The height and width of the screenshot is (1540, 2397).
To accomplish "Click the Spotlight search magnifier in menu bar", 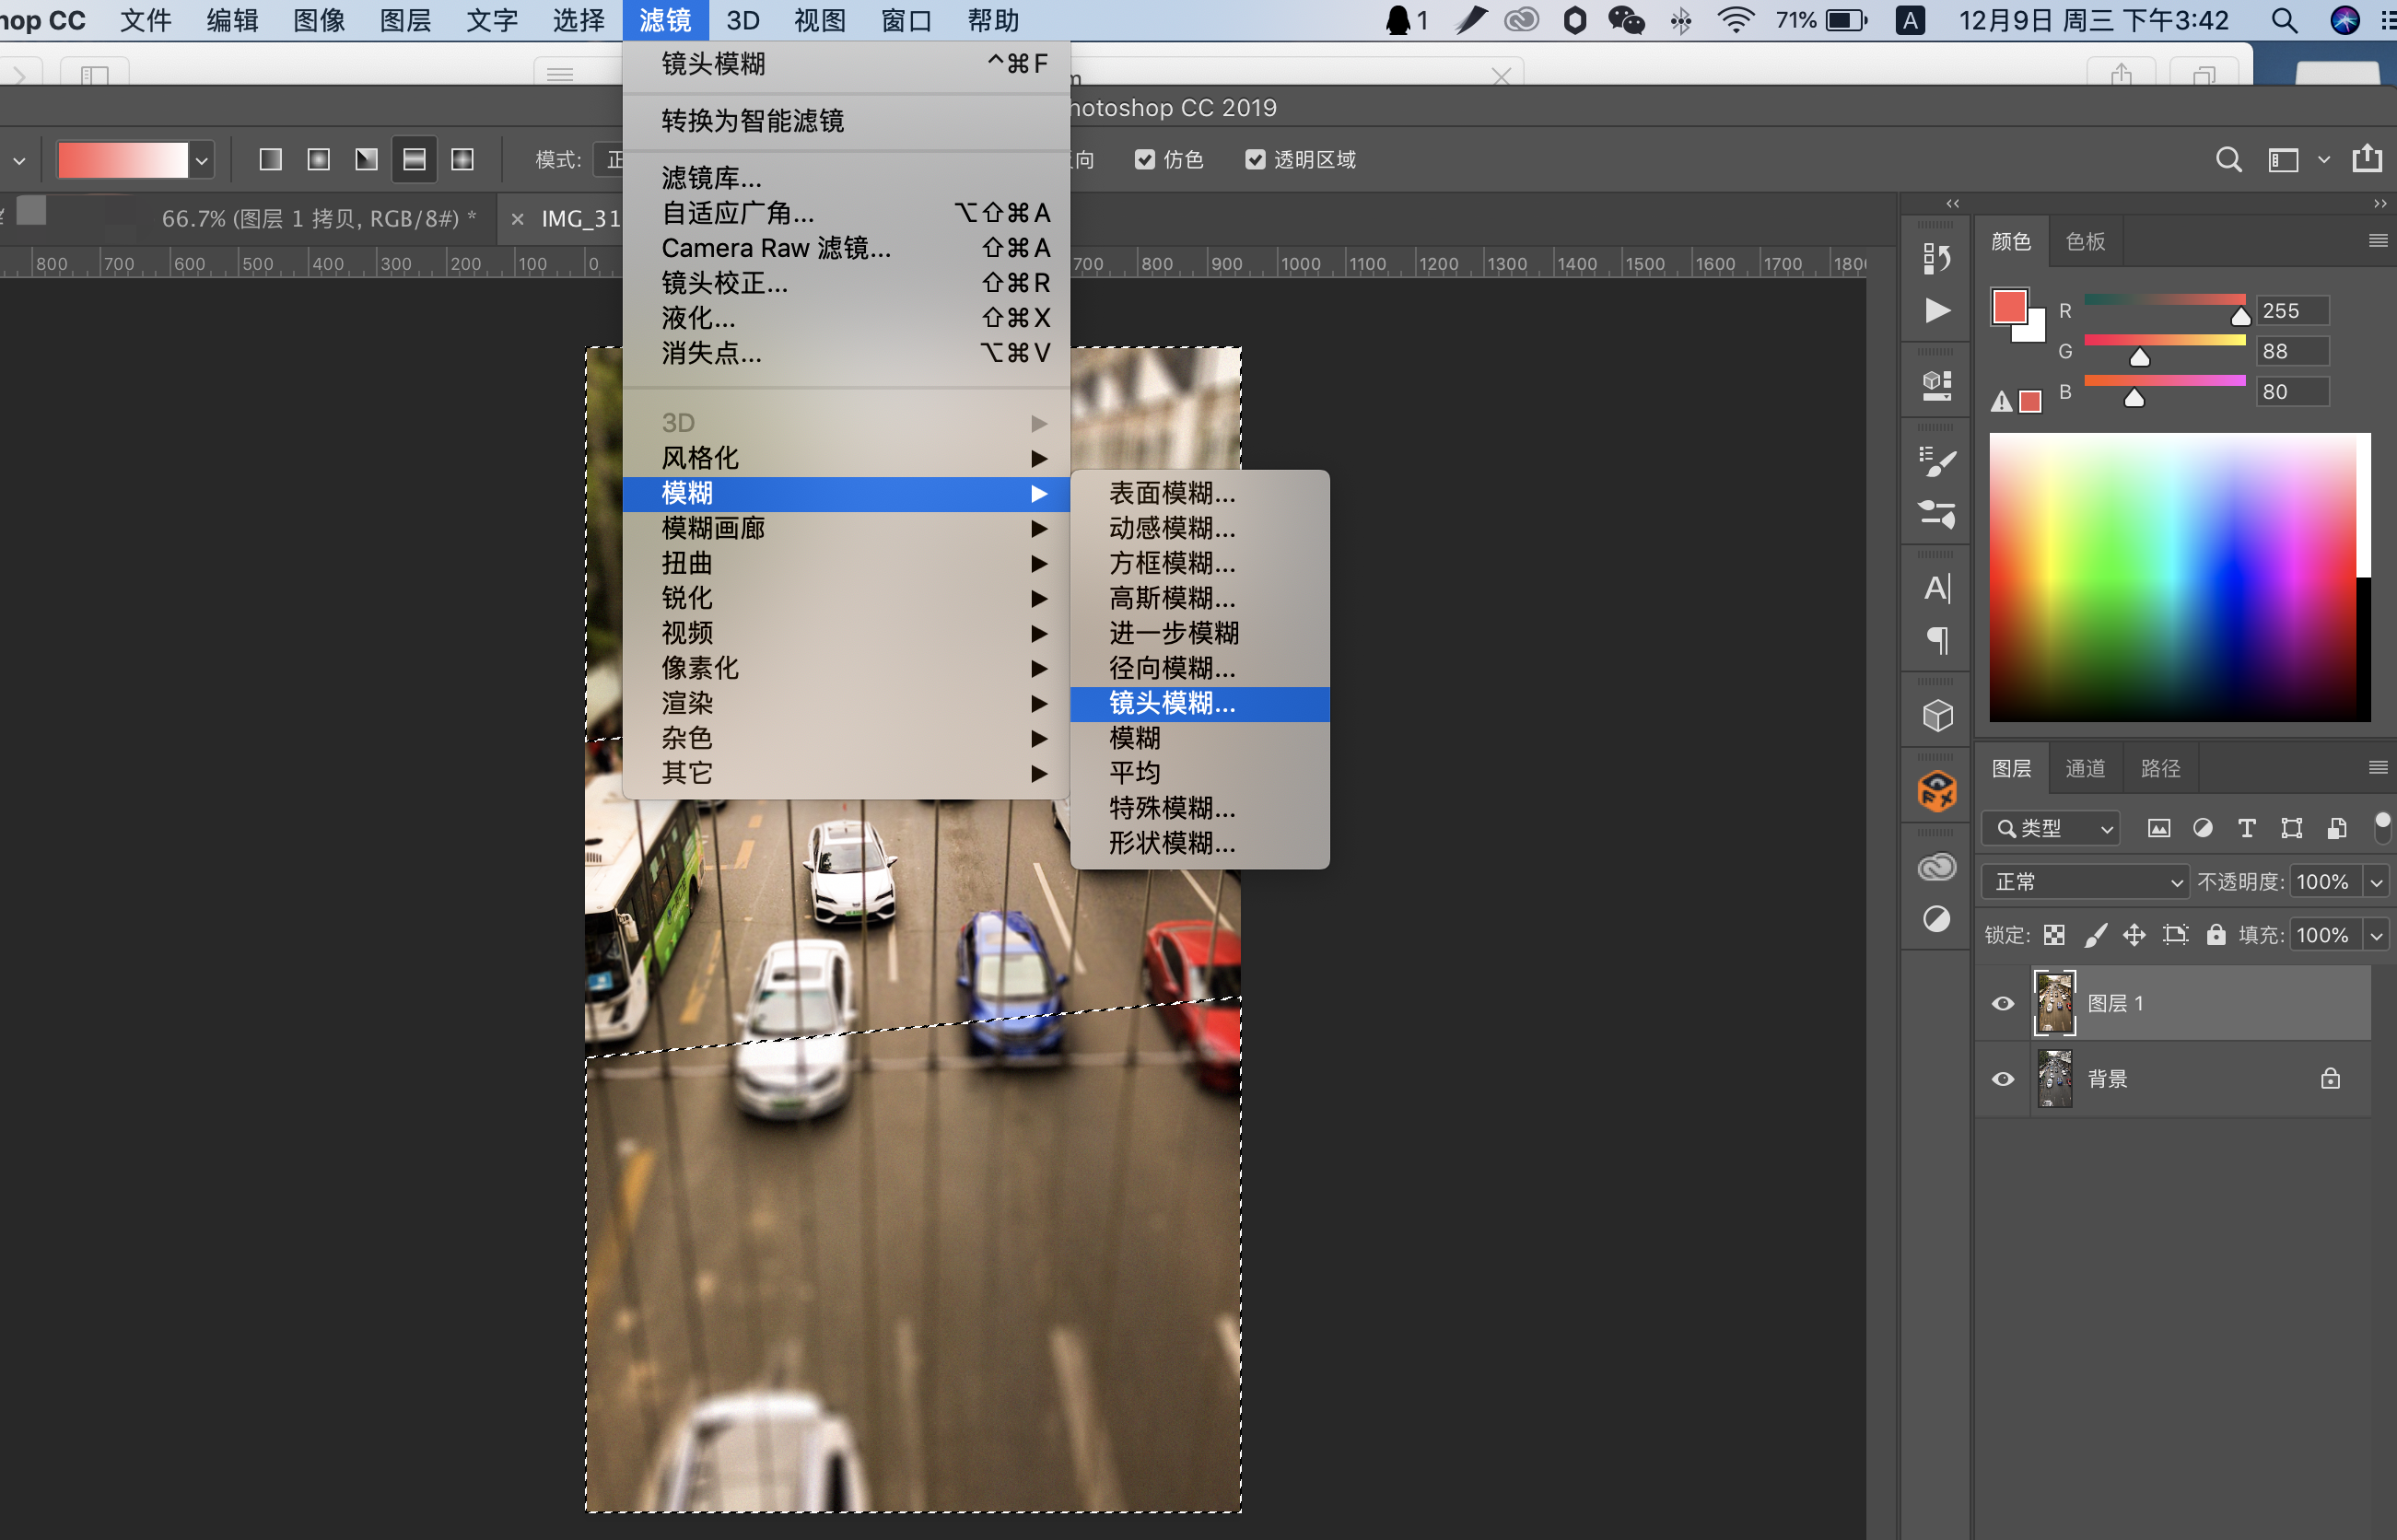I will 2283,20.
